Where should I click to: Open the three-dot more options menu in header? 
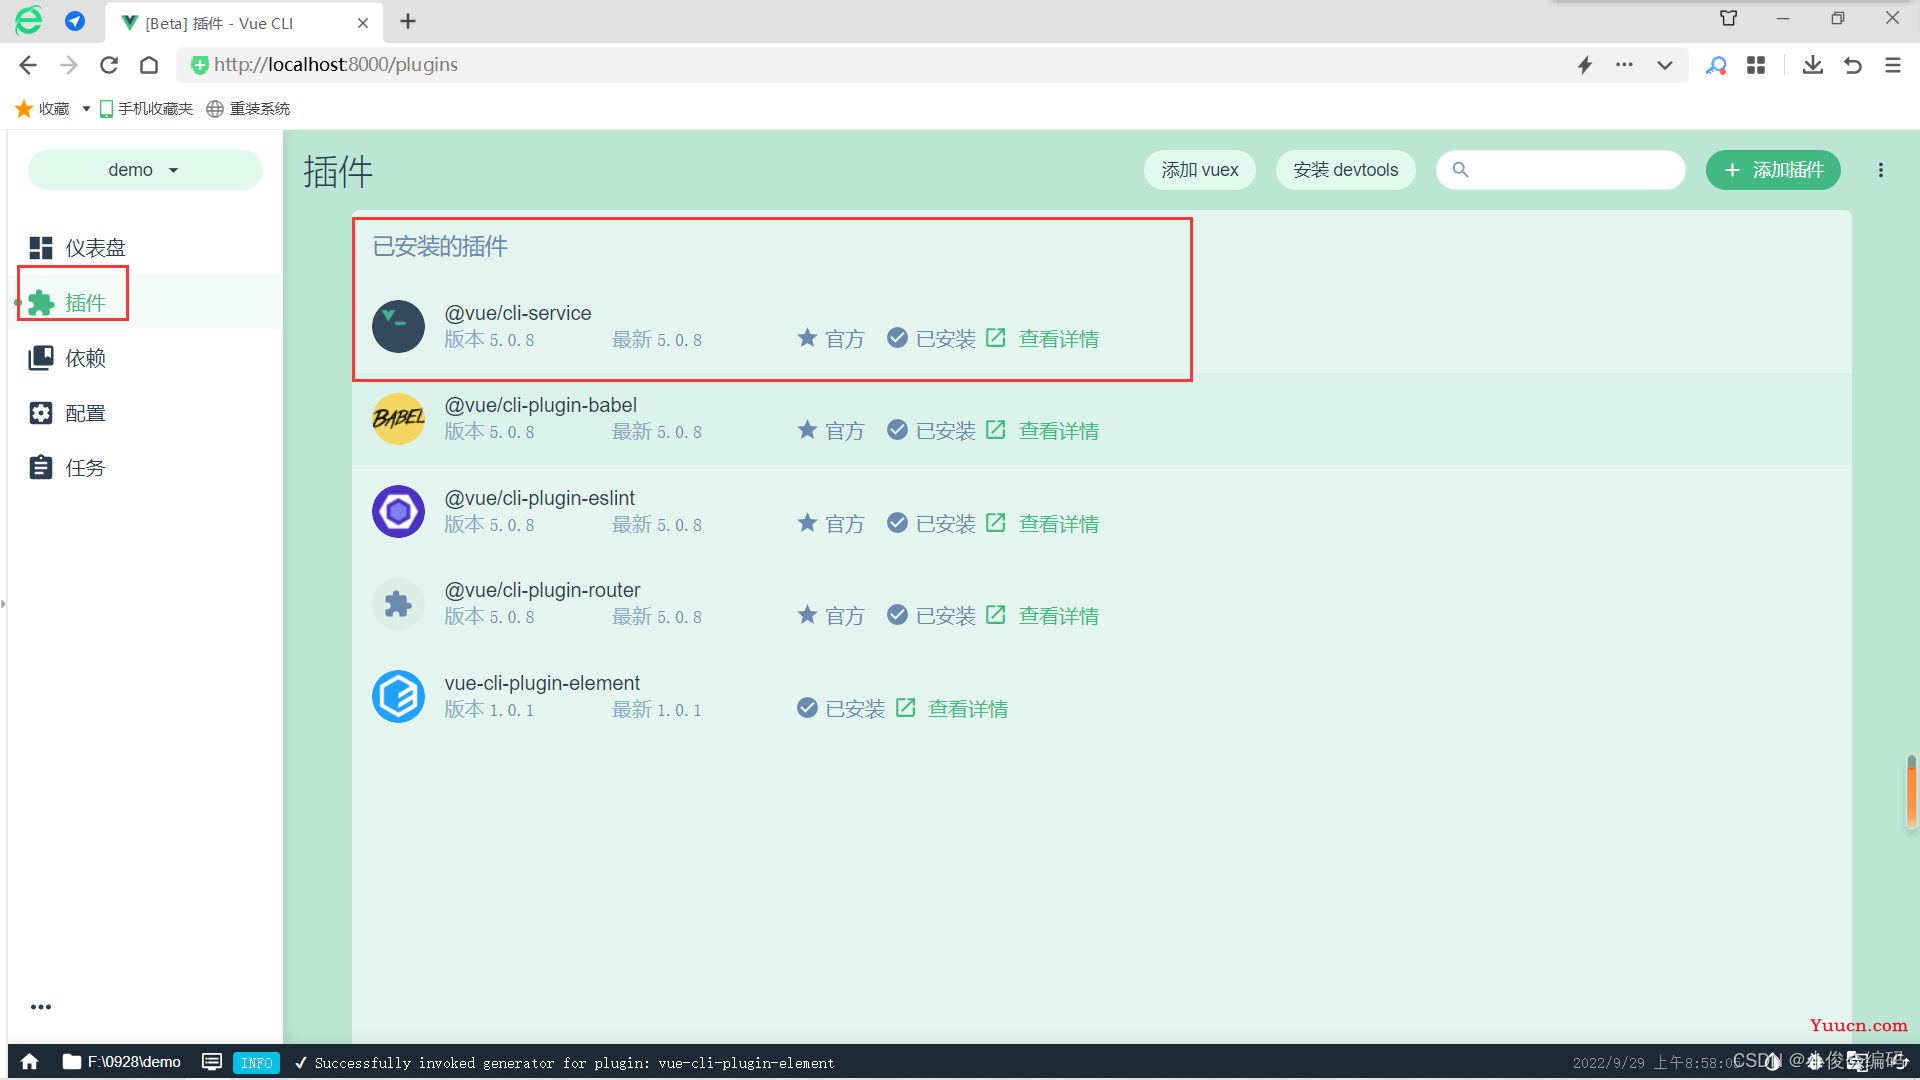coord(1881,170)
